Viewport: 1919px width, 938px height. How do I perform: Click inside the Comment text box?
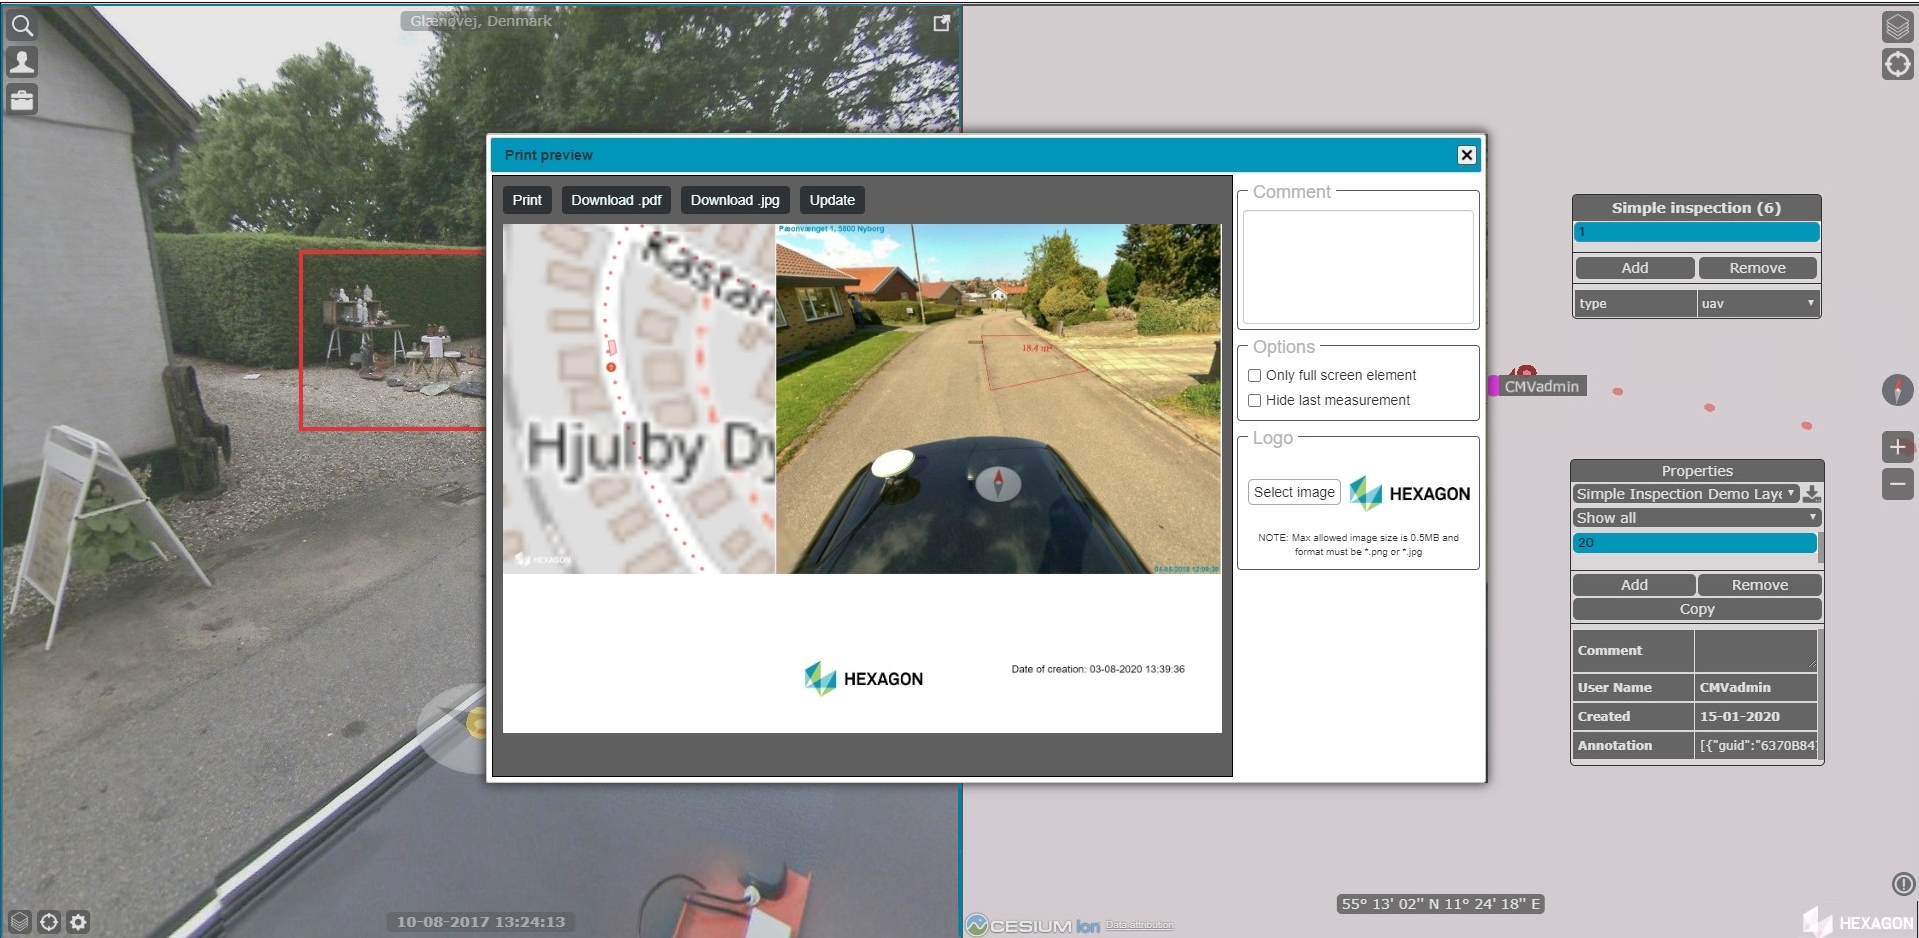(x=1357, y=266)
